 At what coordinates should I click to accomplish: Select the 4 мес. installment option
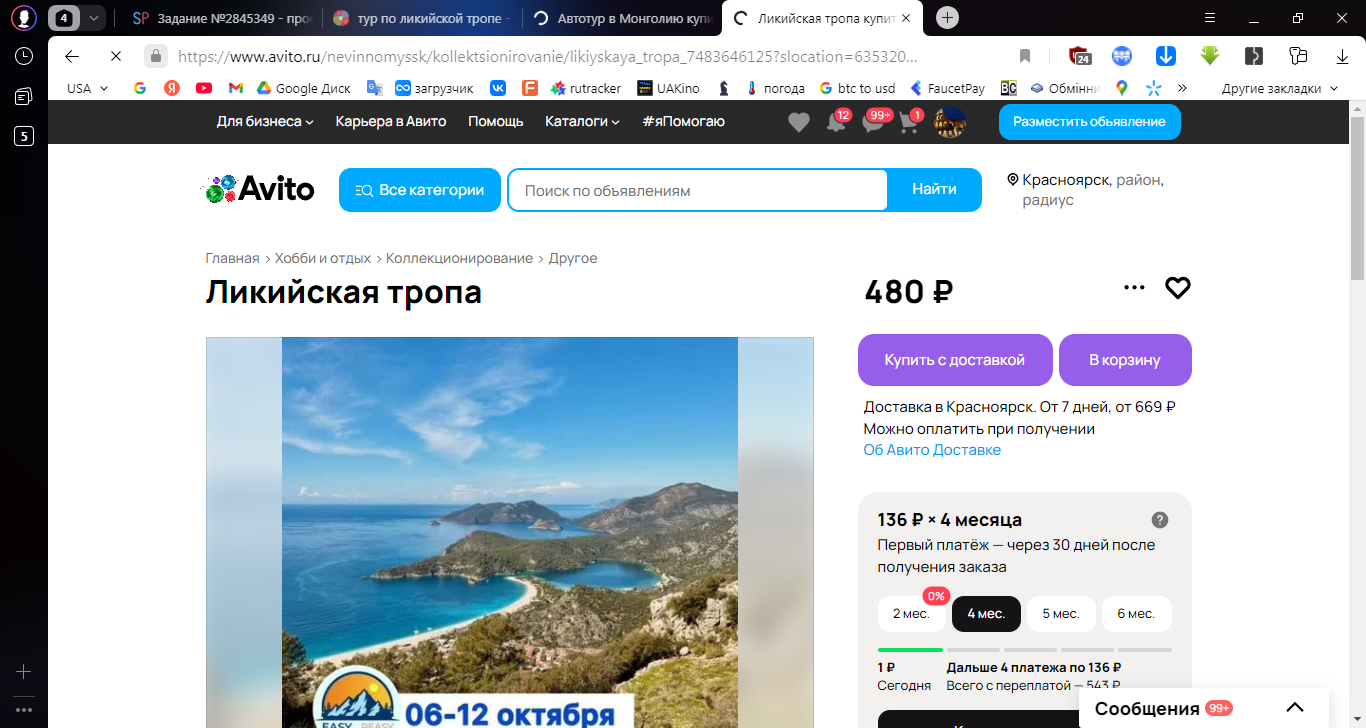coord(986,614)
